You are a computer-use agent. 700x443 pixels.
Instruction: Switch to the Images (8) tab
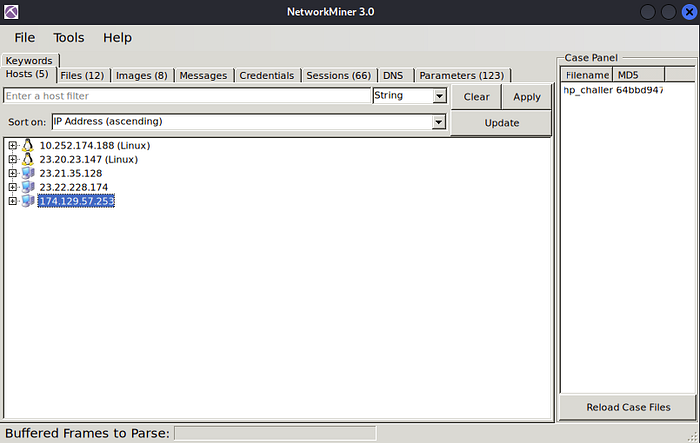142,75
